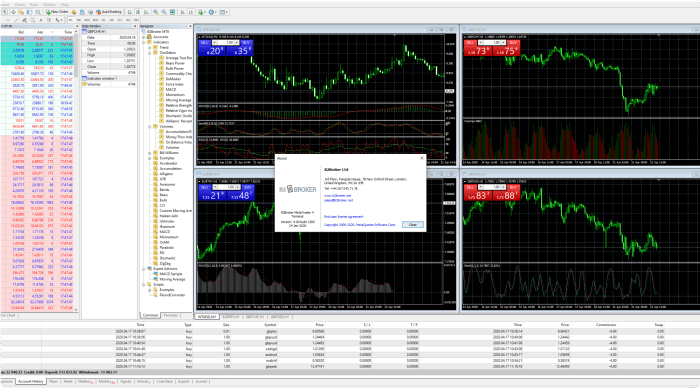Viewport: 700px width, 388px height.
Task: Open the Periods clock dropdown
Action: pos(213,12)
